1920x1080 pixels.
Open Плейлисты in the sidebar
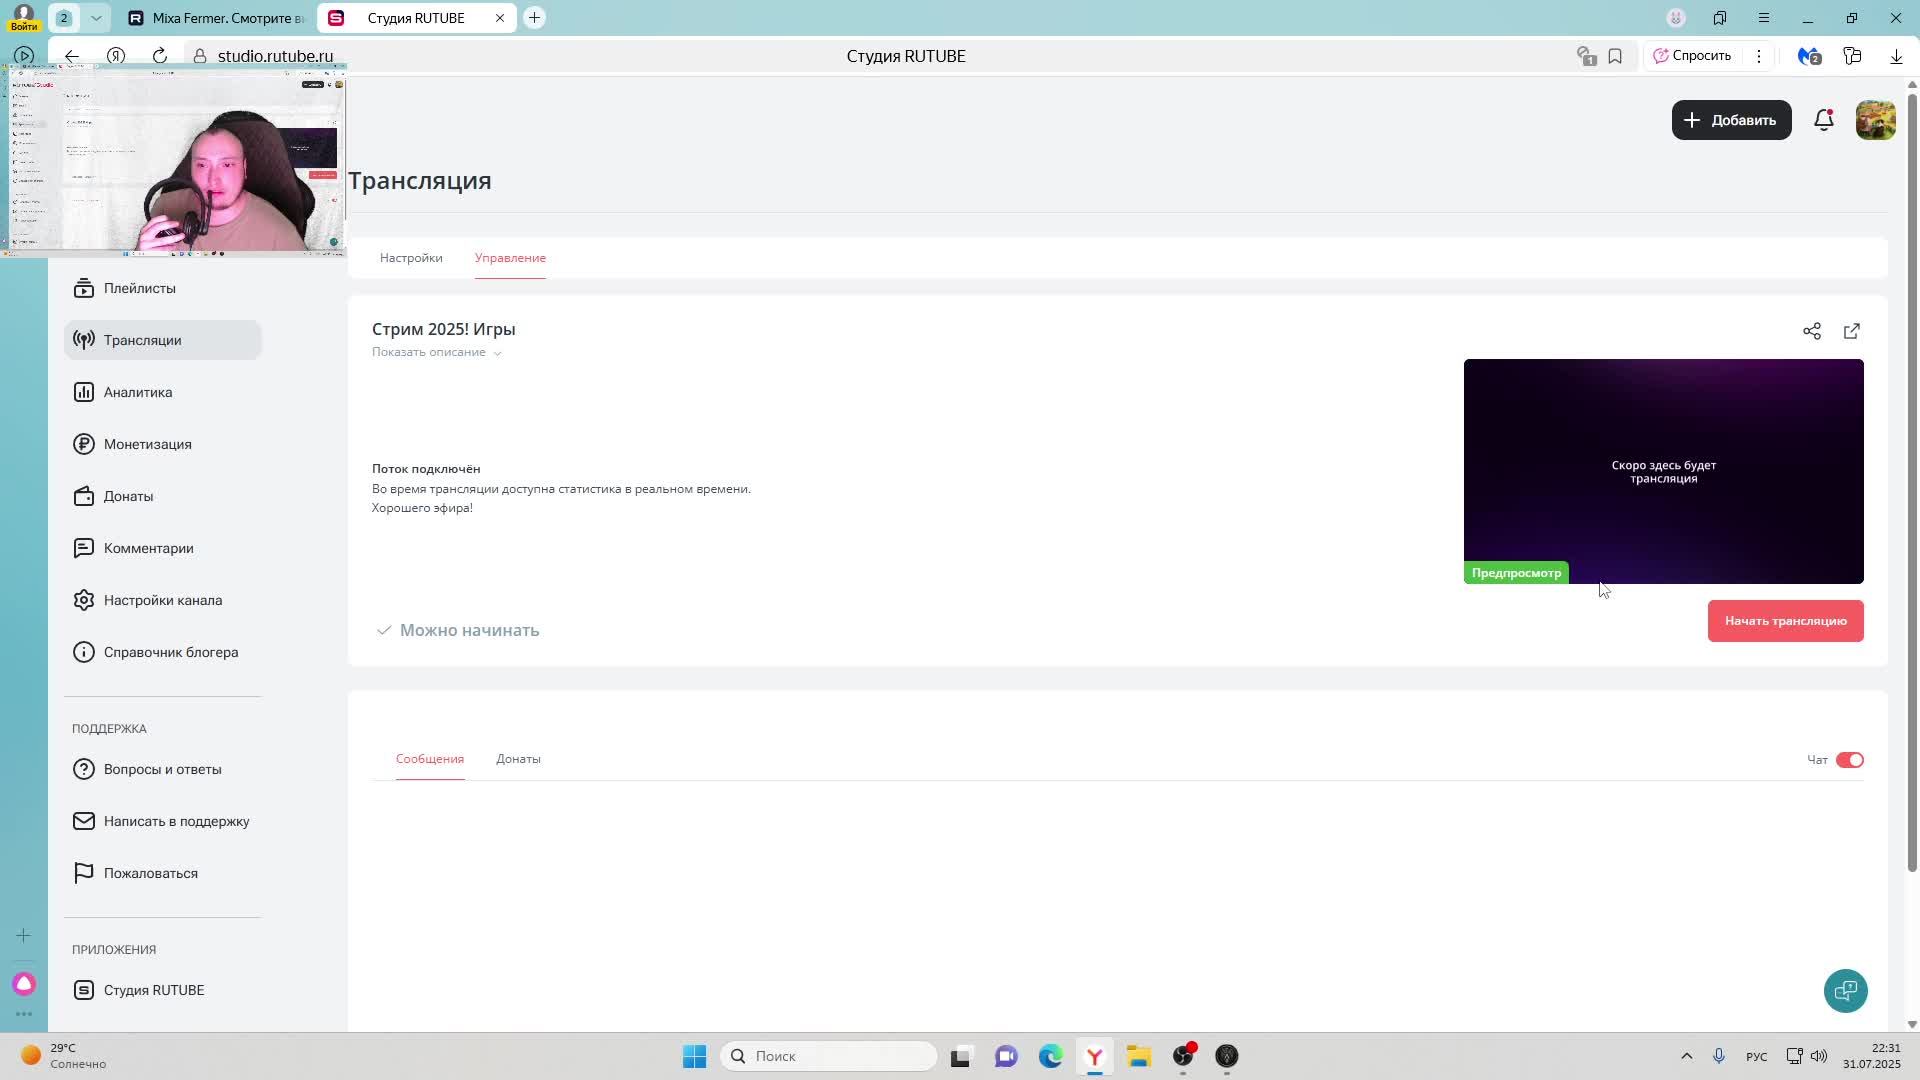pyautogui.click(x=139, y=288)
